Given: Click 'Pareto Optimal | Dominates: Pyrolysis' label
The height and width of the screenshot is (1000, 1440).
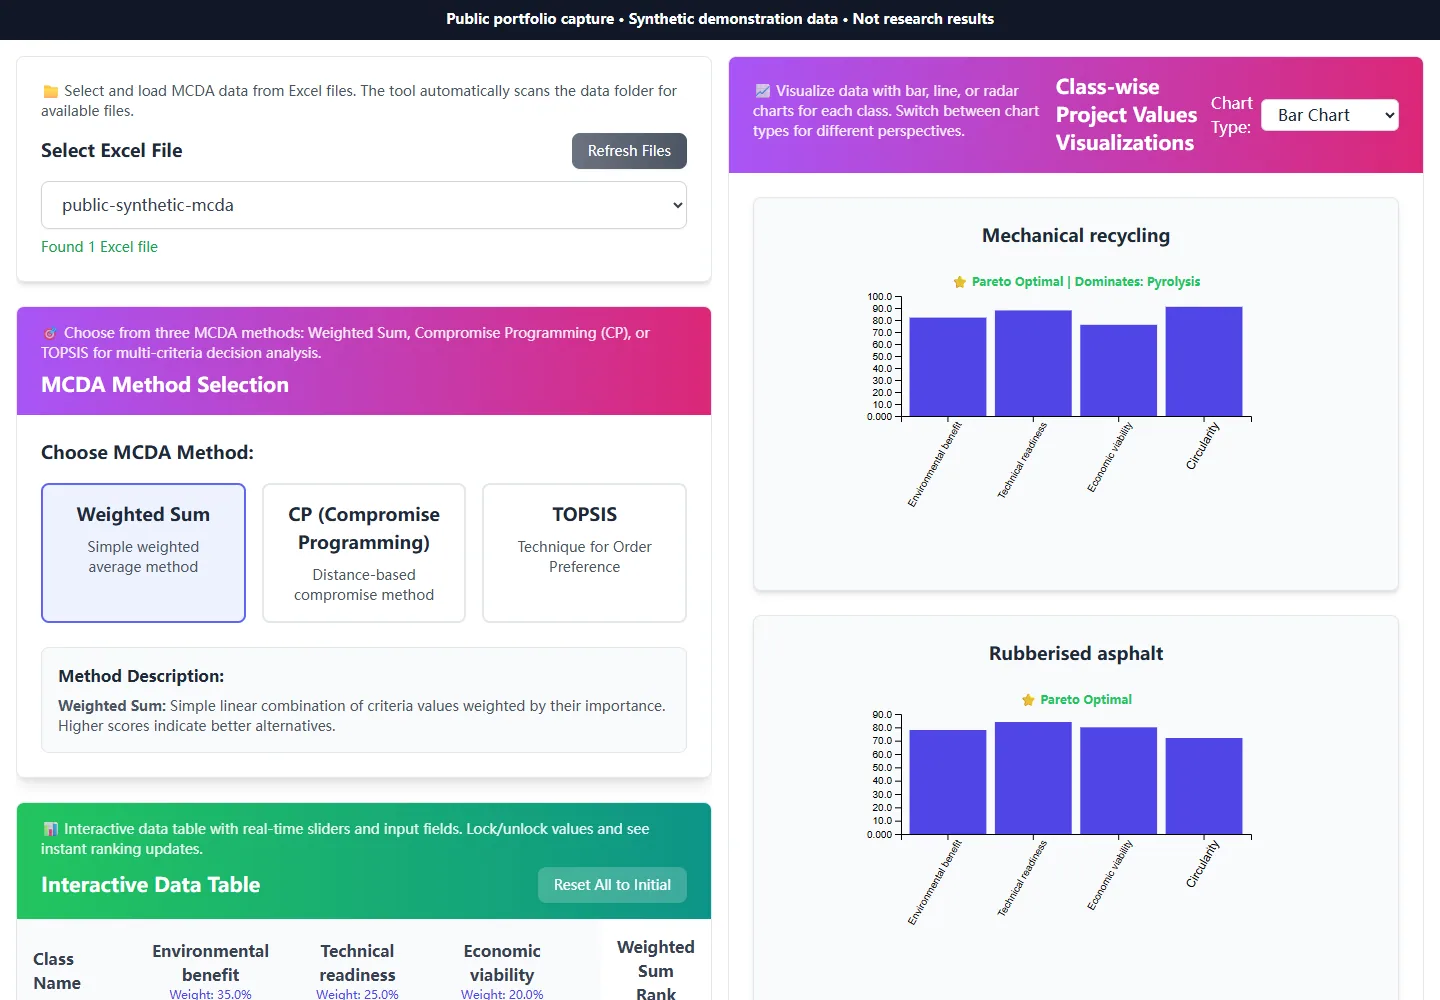Looking at the screenshot, I should [x=1086, y=282].
